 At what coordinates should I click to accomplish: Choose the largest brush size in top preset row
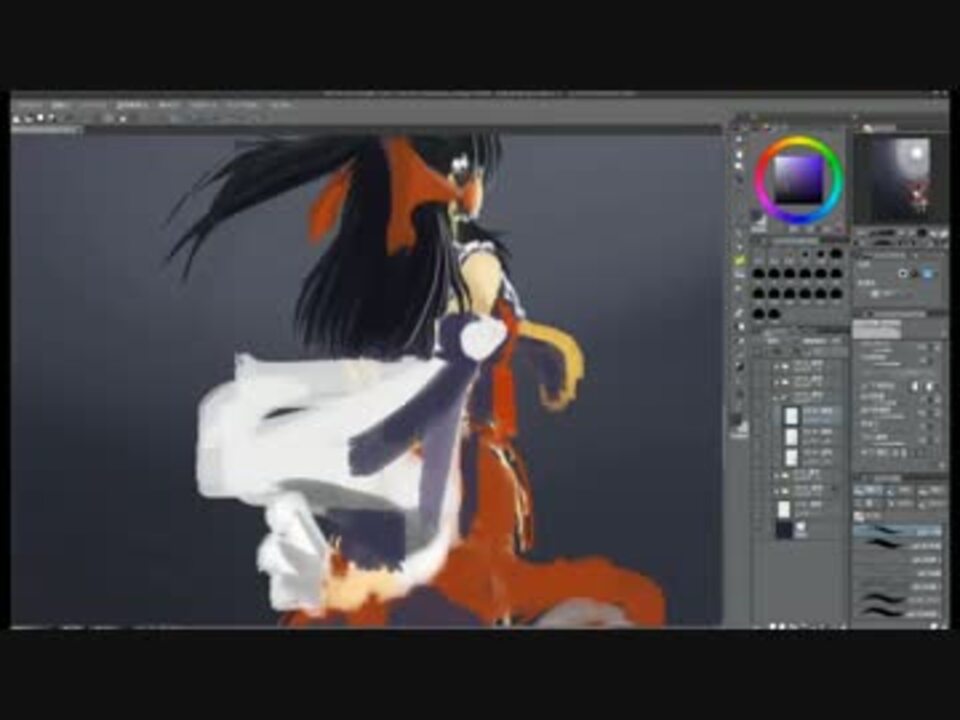836,253
